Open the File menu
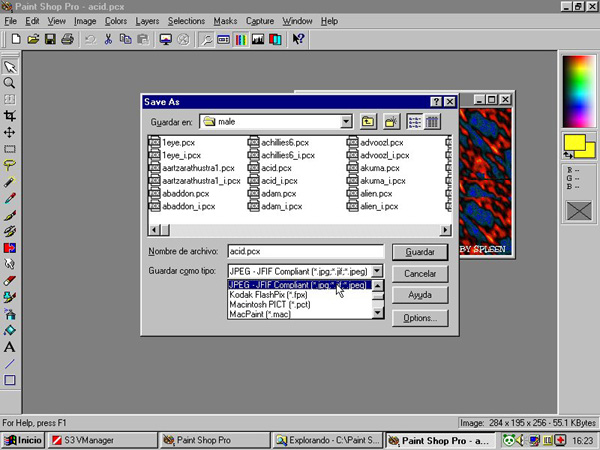The image size is (600, 450). point(10,21)
